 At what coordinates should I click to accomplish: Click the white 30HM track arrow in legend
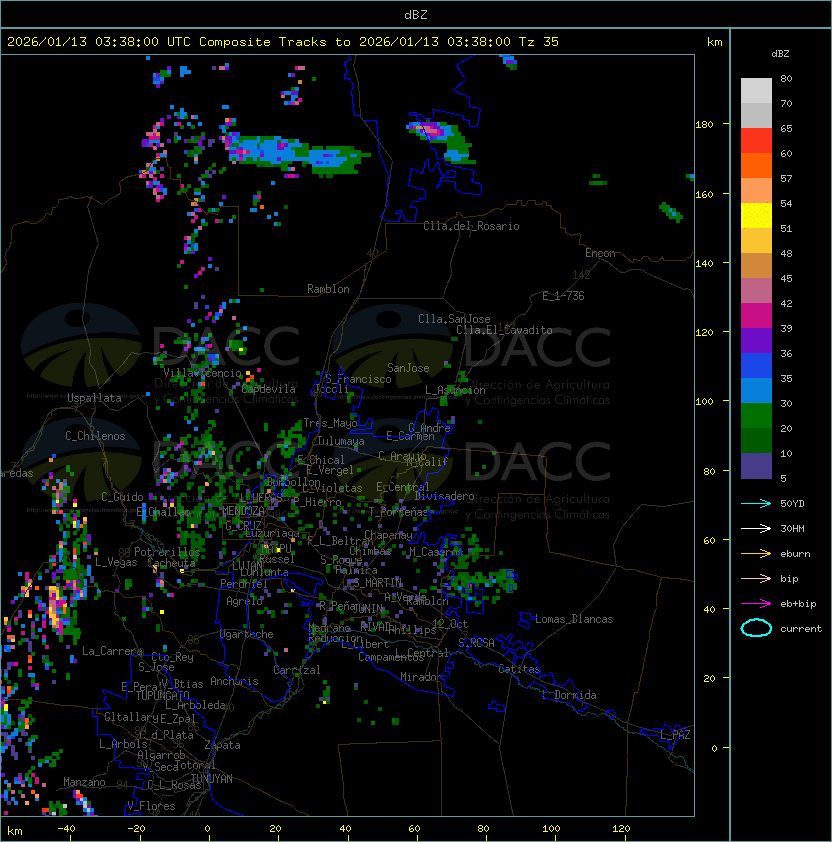(756, 529)
